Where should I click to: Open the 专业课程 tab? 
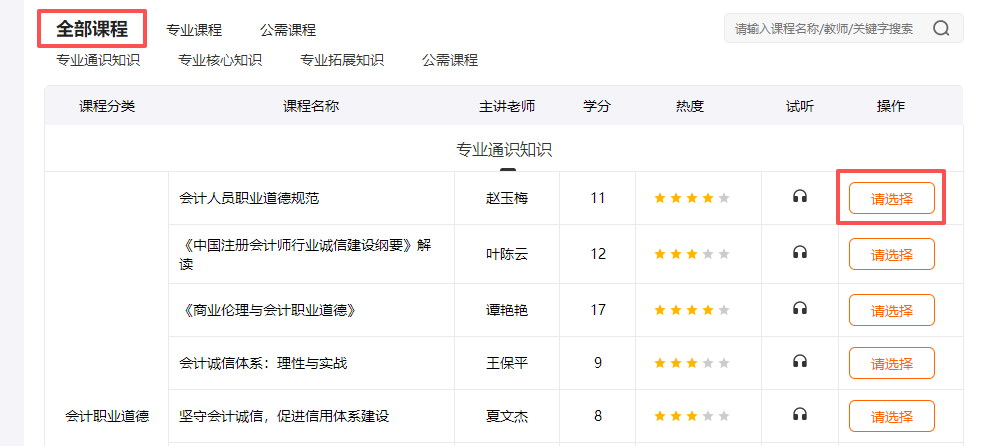(x=194, y=30)
